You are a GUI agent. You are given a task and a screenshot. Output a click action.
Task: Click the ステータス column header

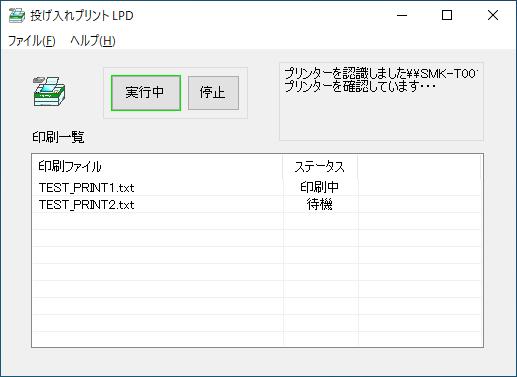(x=320, y=167)
